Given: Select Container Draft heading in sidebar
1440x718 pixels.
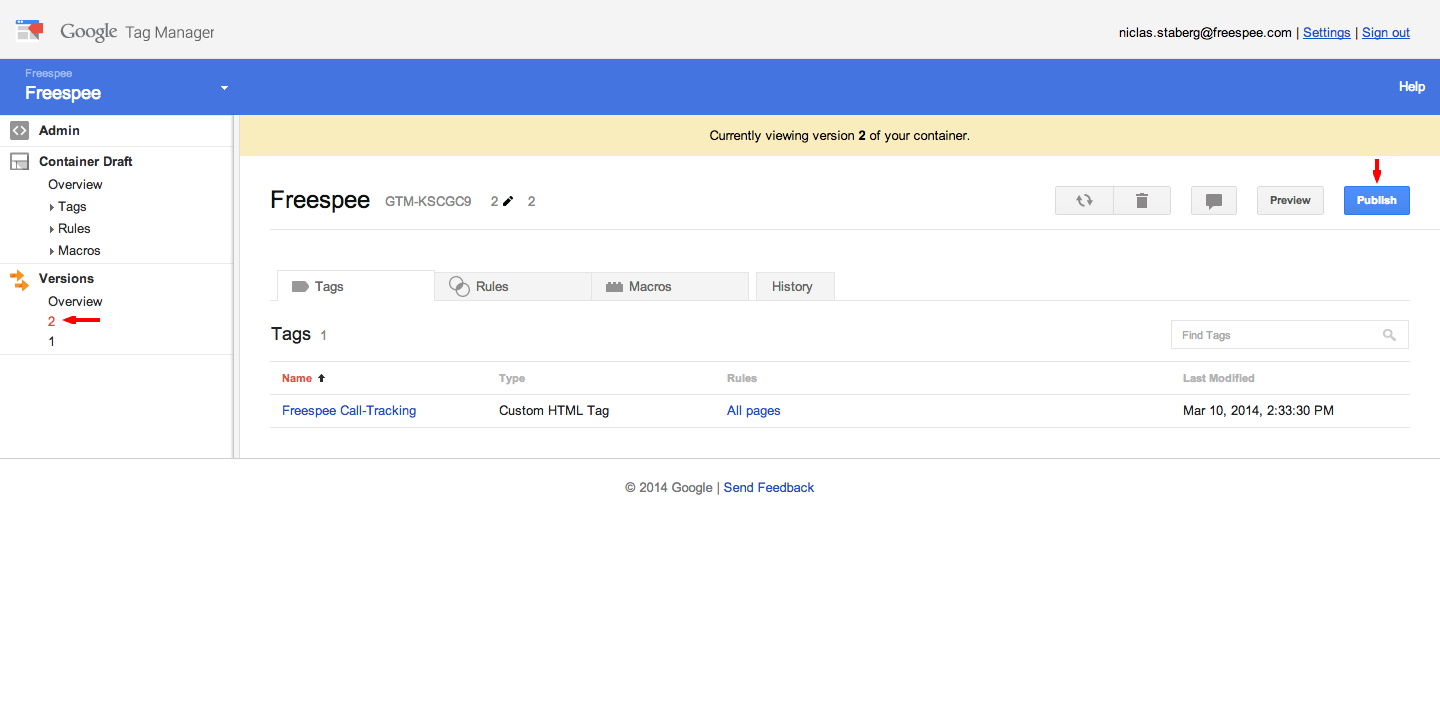Looking at the screenshot, I should (x=86, y=161).
